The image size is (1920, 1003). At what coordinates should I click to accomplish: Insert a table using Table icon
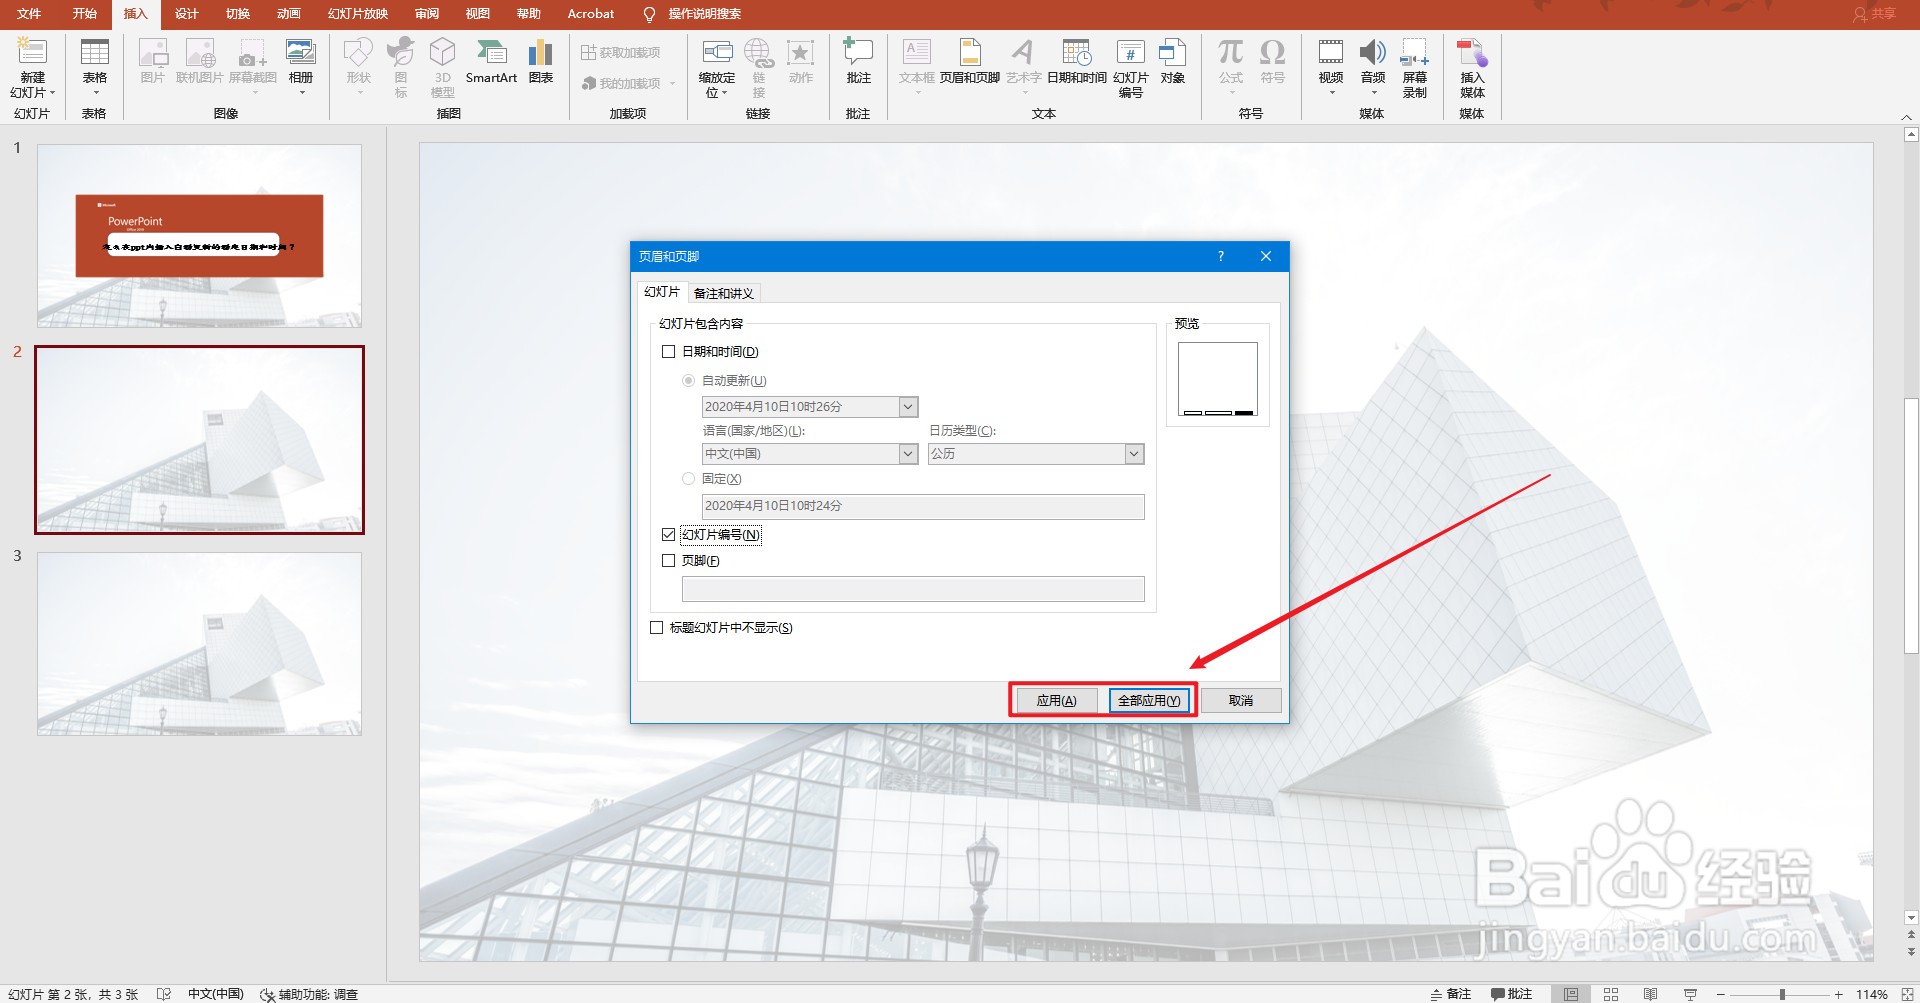click(95, 66)
